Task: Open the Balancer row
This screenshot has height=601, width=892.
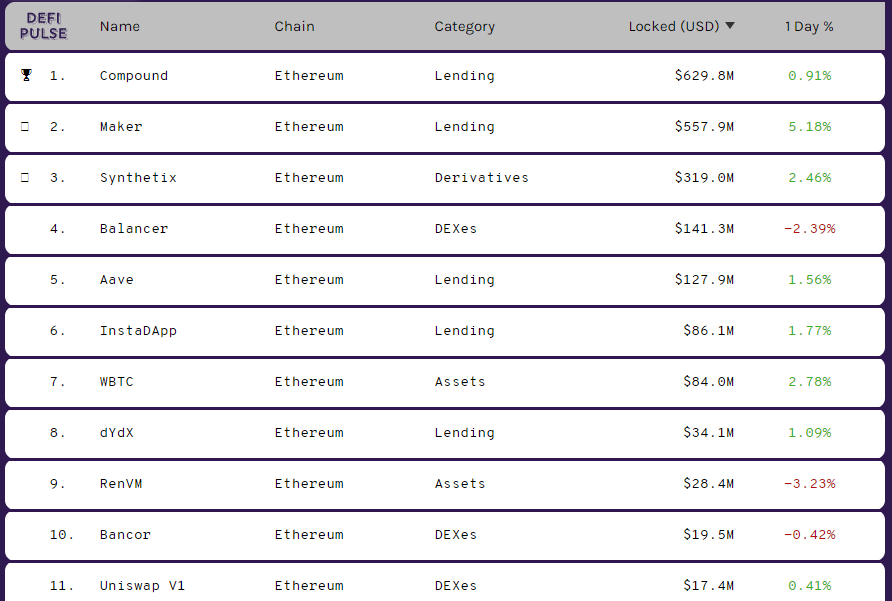Action: coord(445,229)
